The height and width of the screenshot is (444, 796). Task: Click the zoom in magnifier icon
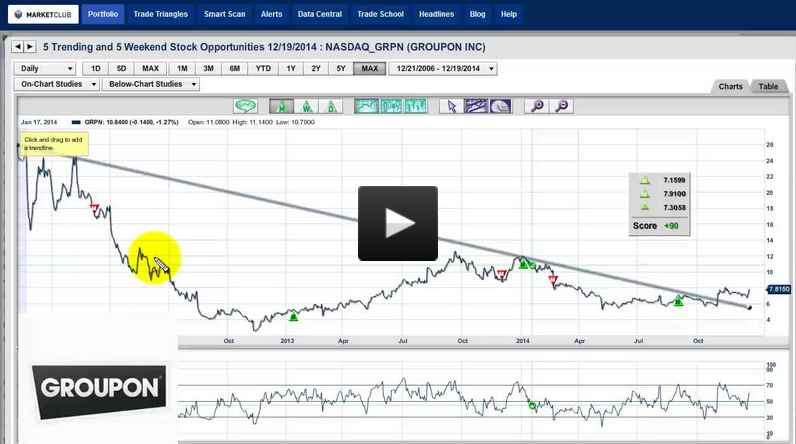coord(538,106)
